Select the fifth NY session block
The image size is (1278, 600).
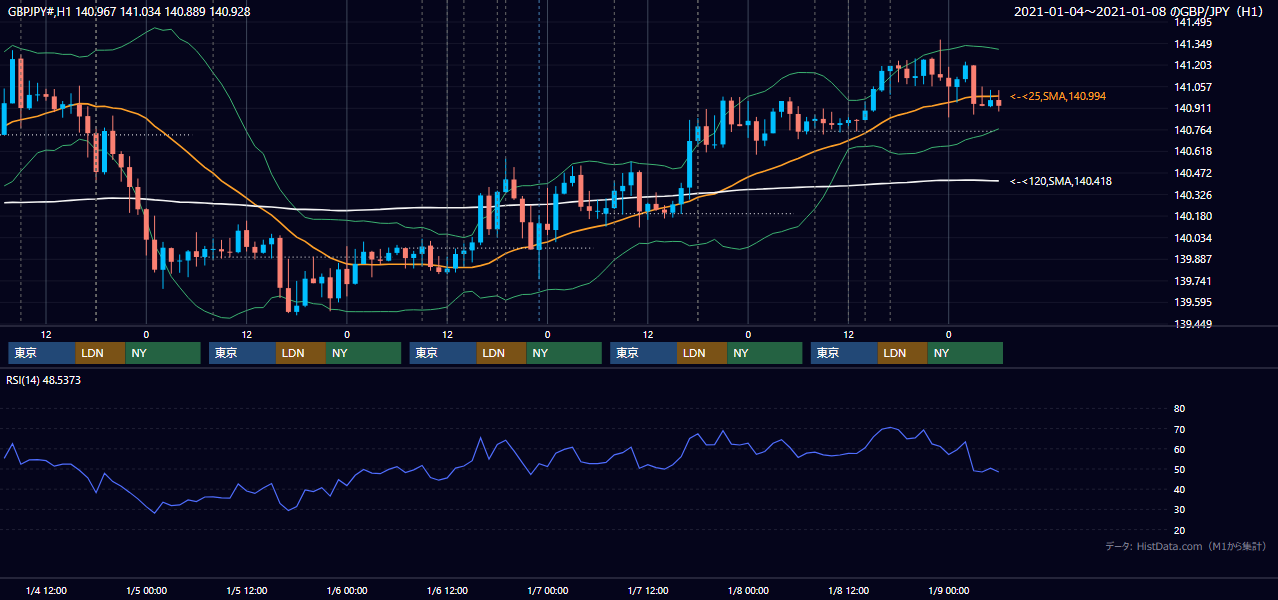(965, 353)
